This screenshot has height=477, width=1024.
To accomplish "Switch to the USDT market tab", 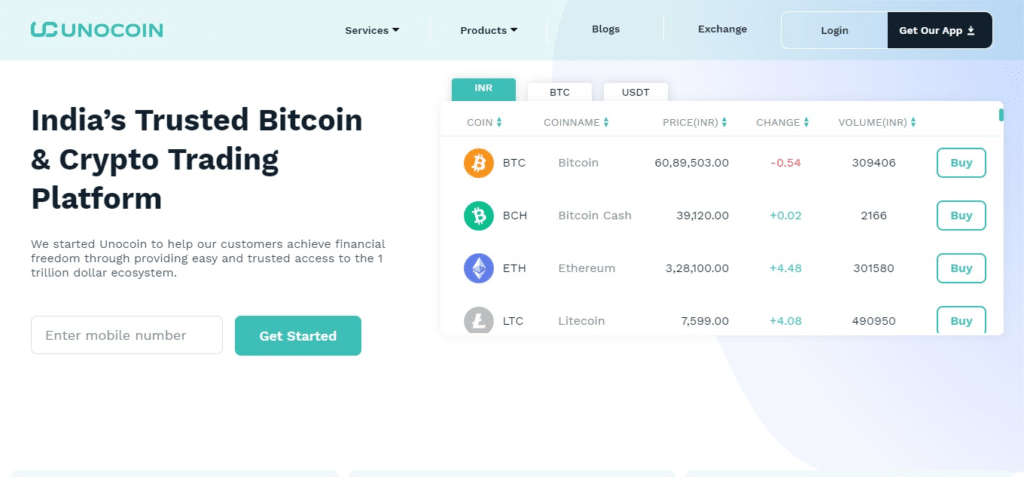I will [x=636, y=92].
